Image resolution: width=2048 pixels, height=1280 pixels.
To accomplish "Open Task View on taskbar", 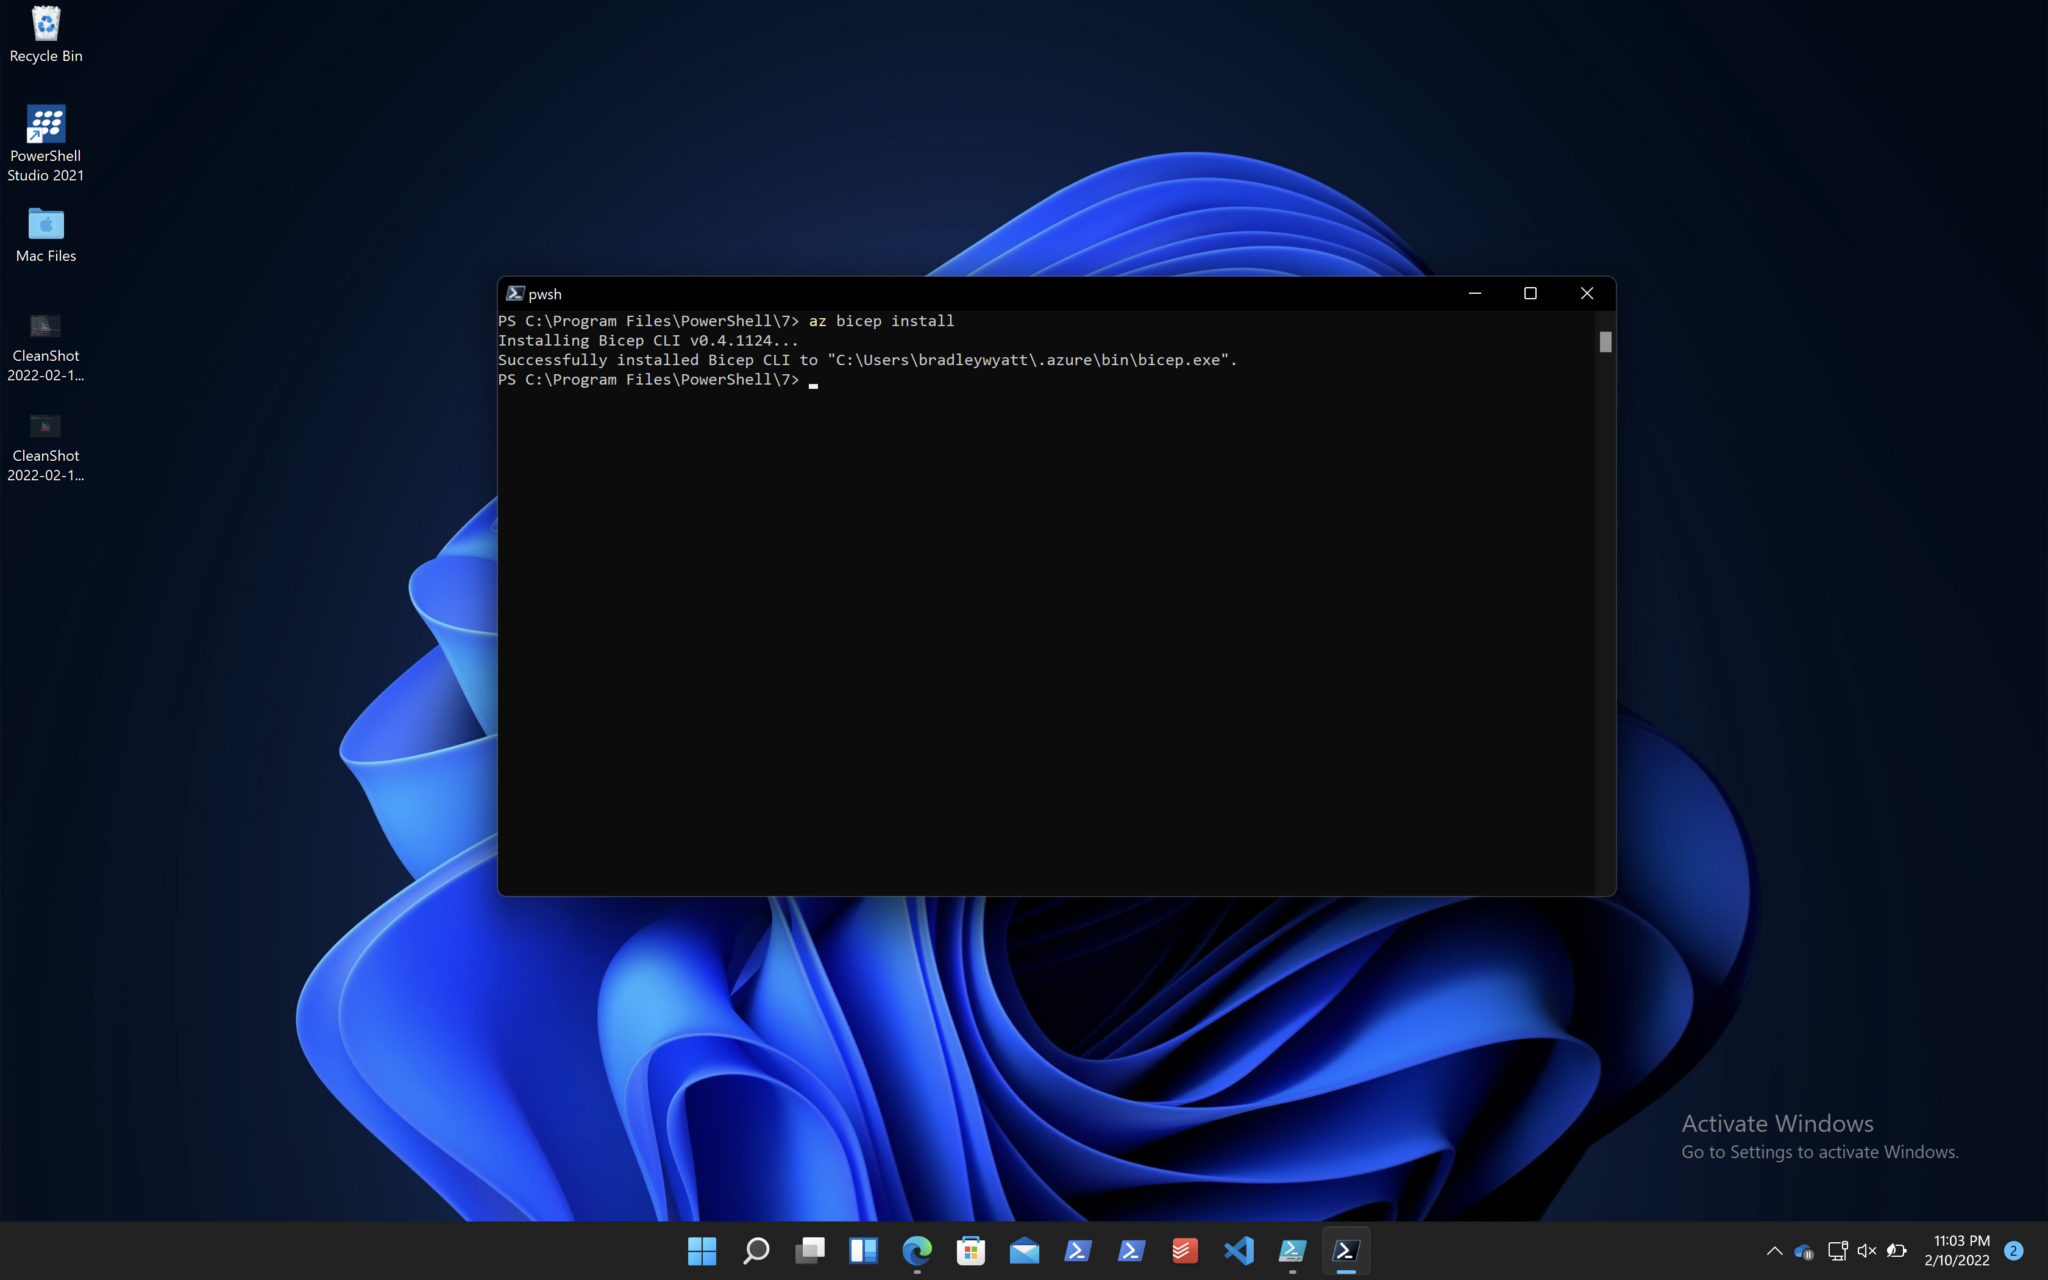I will pos(810,1250).
